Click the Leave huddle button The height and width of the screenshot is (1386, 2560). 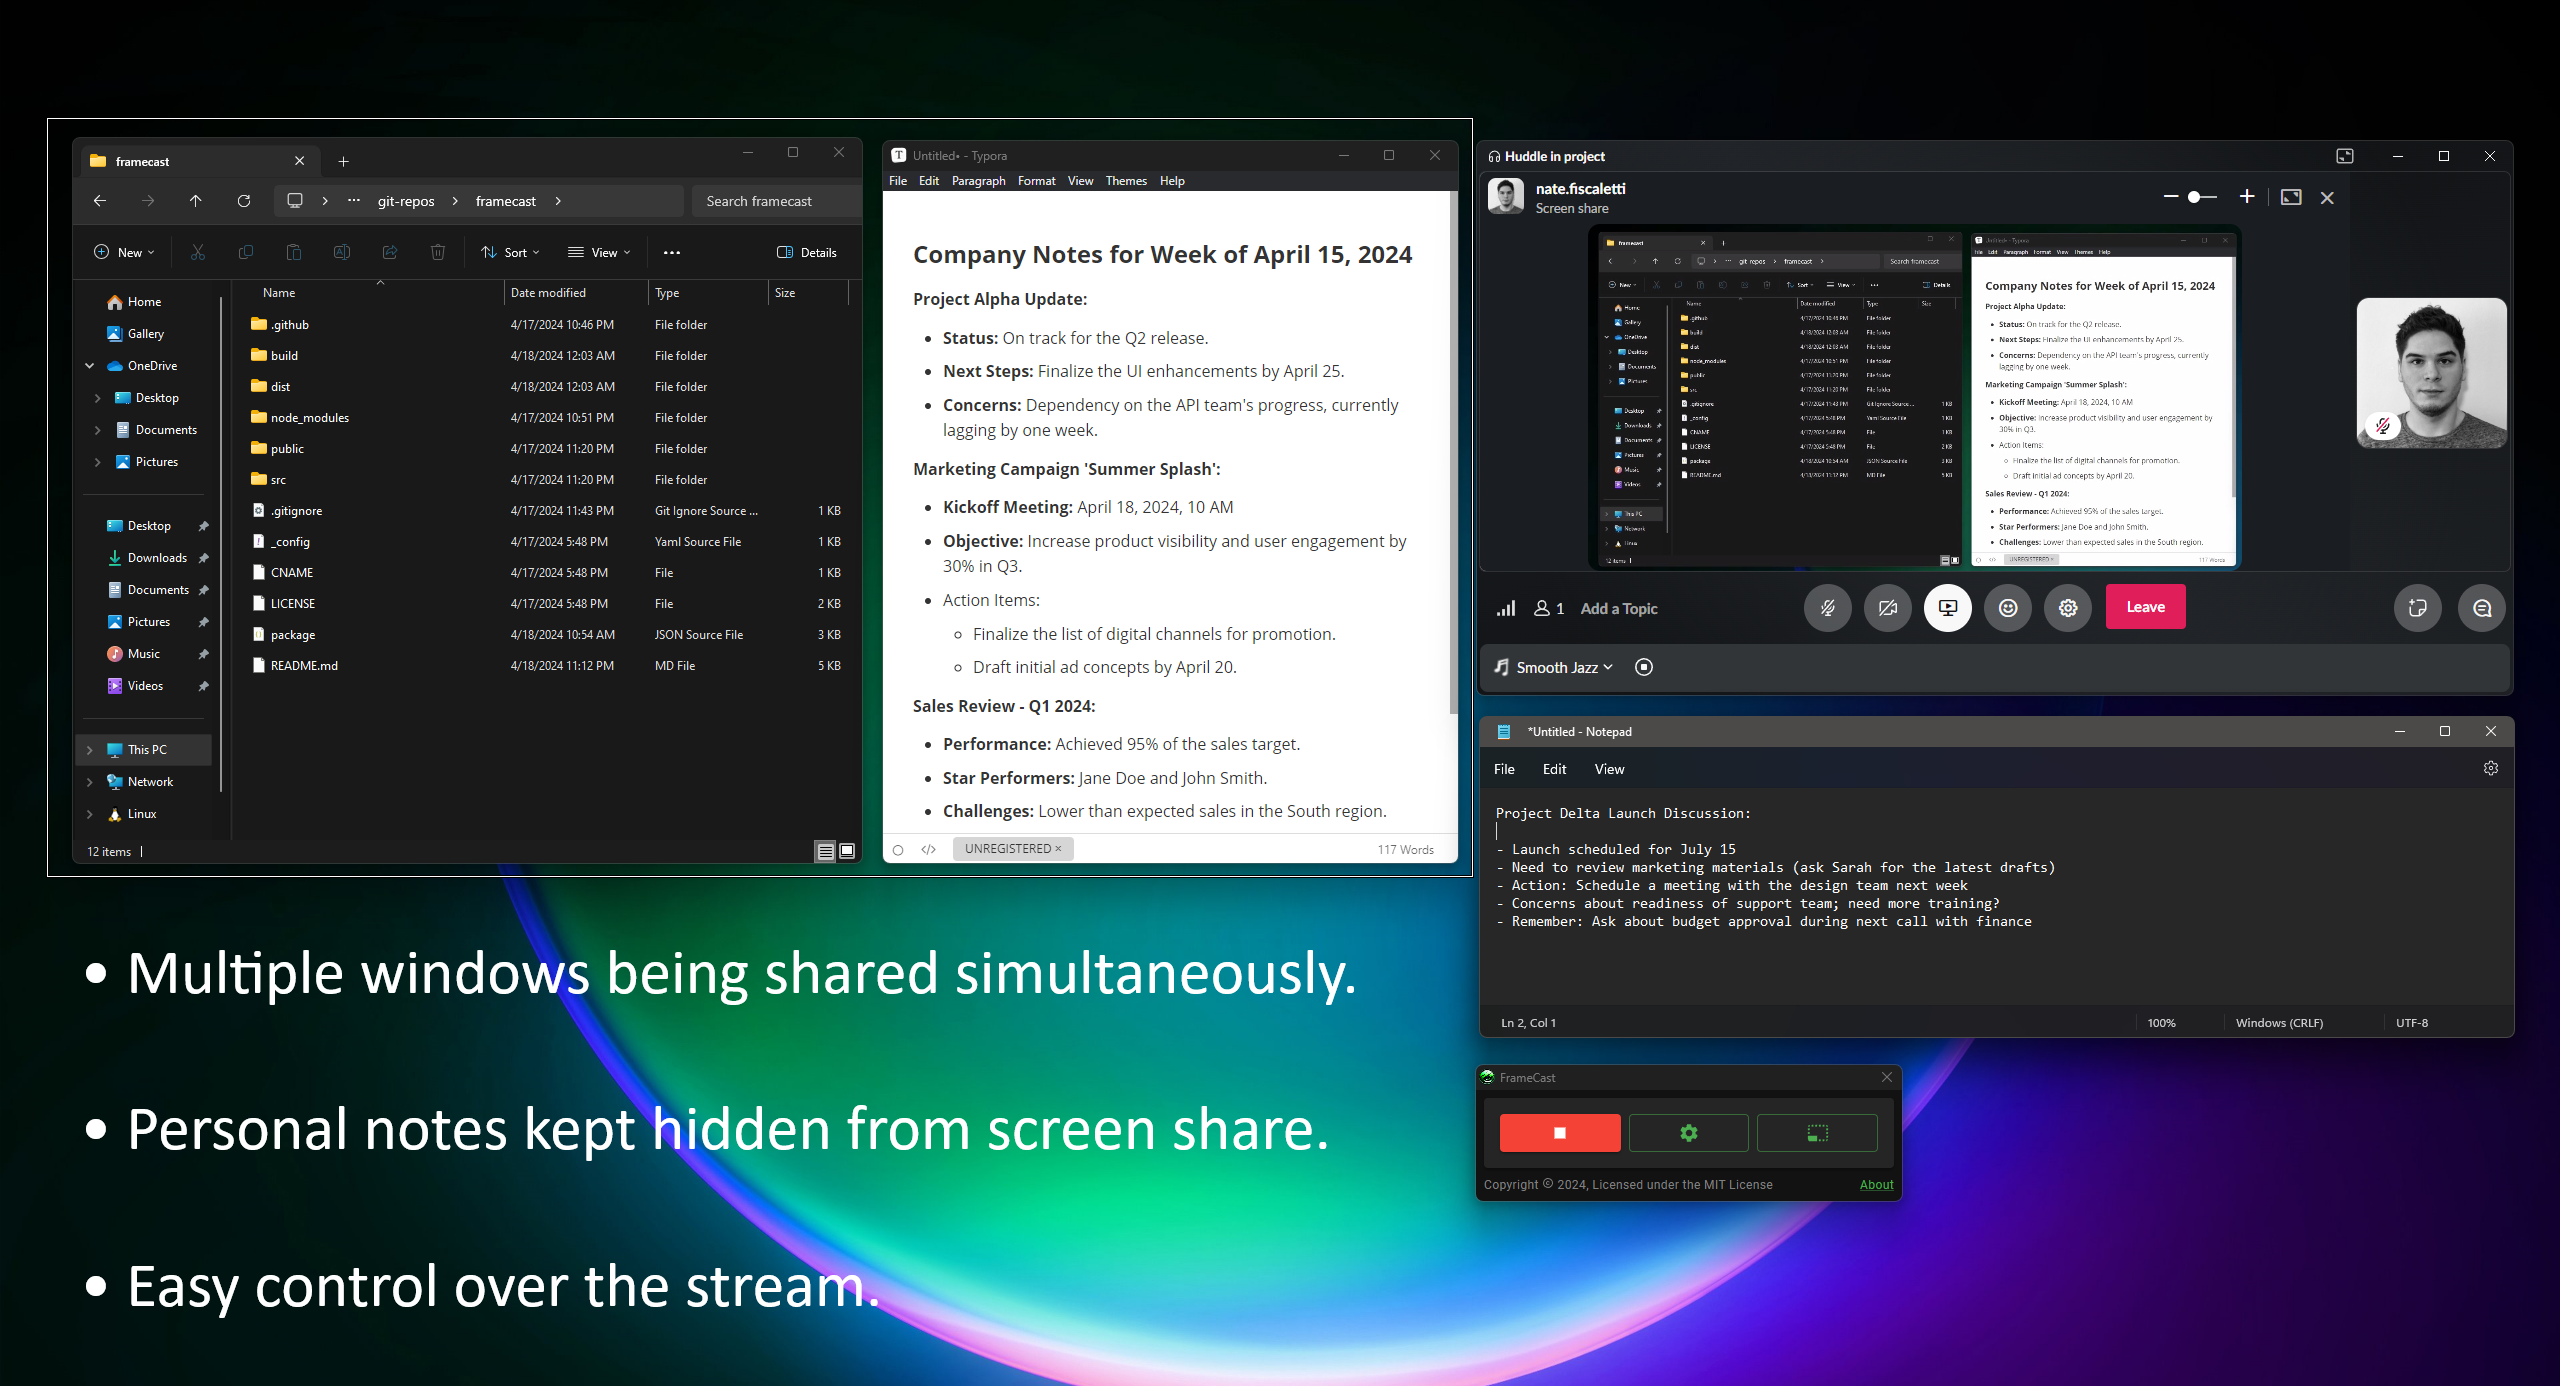(2145, 607)
